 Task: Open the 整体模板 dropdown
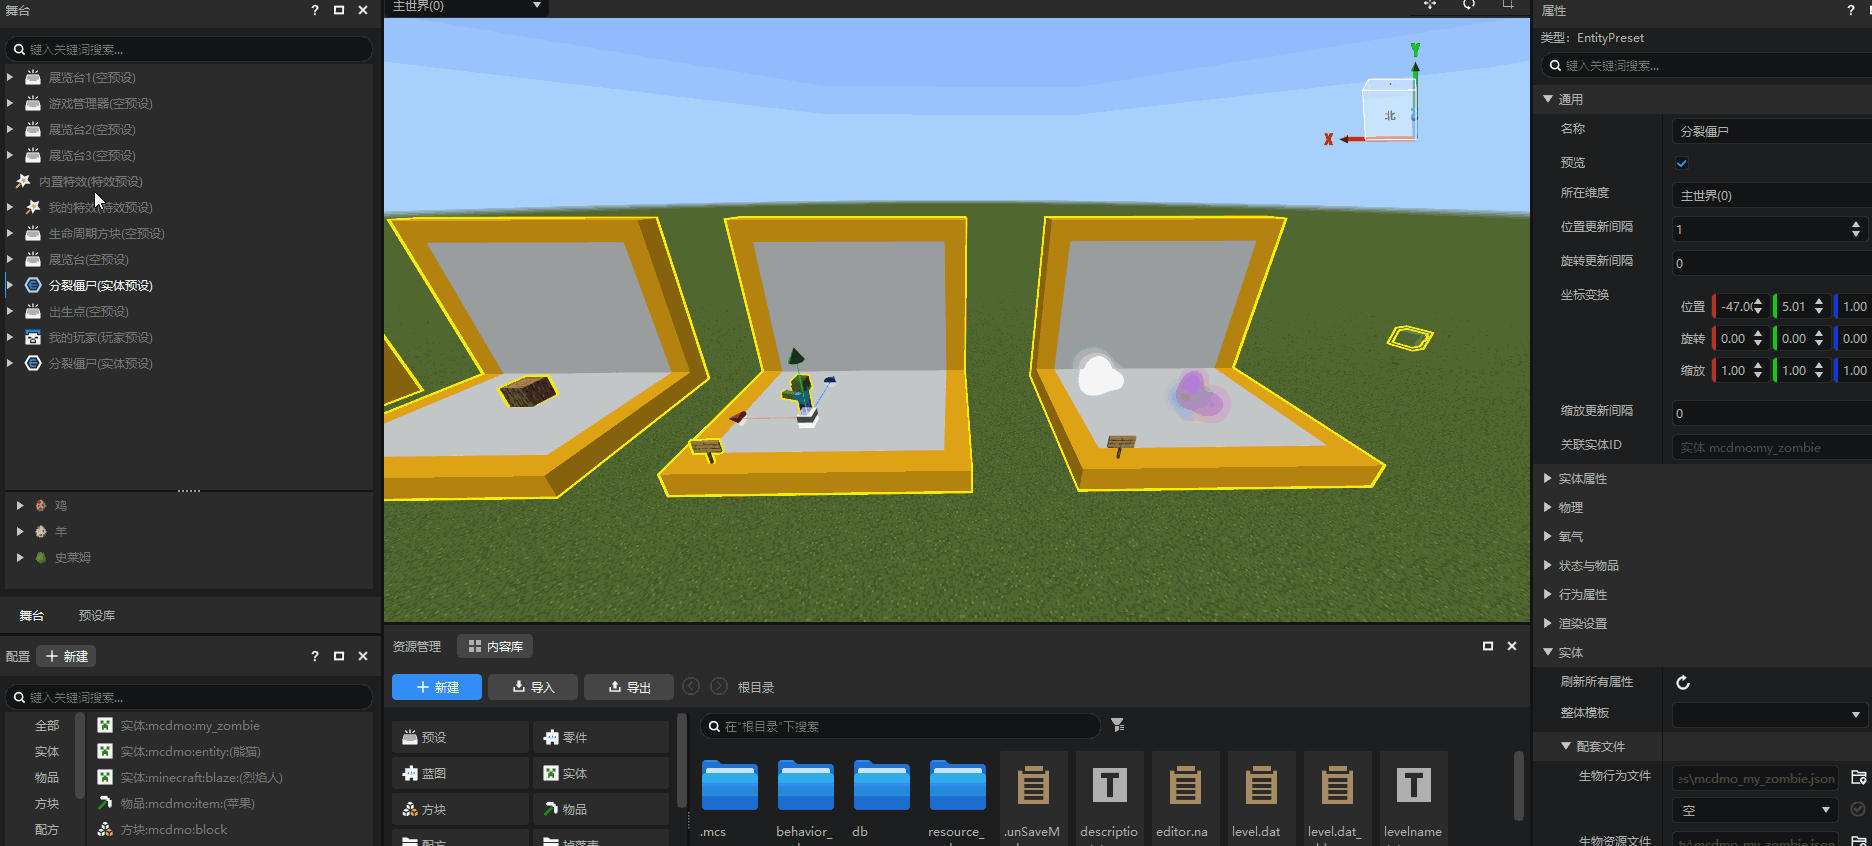point(1770,714)
